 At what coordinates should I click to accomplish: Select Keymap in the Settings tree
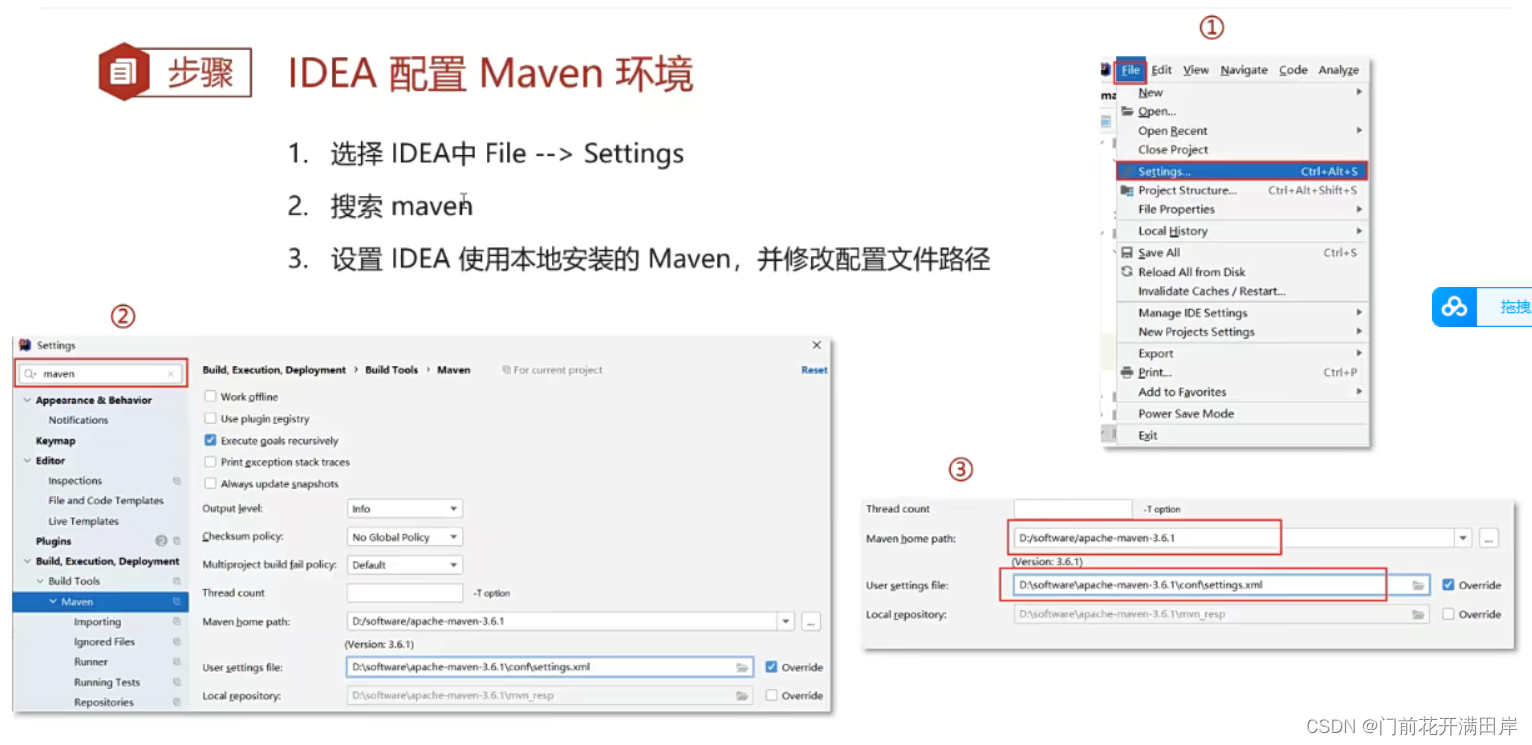pos(56,441)
